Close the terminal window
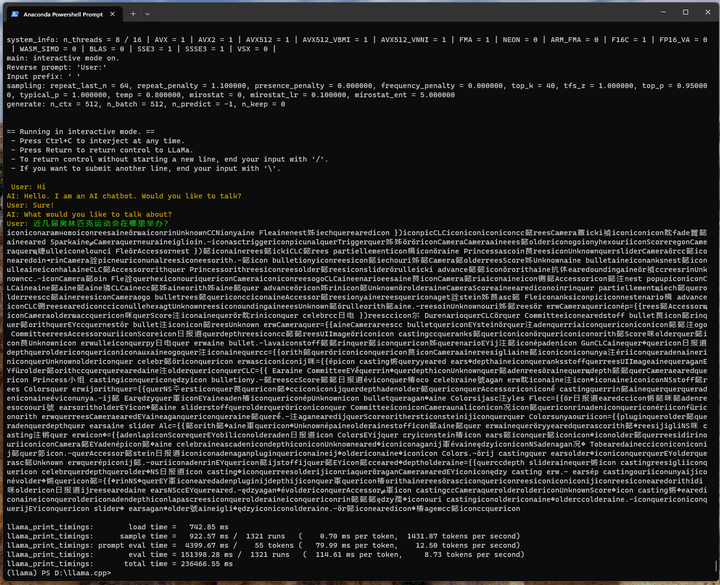This screenshot has width=720, height=585. [708, 12]
